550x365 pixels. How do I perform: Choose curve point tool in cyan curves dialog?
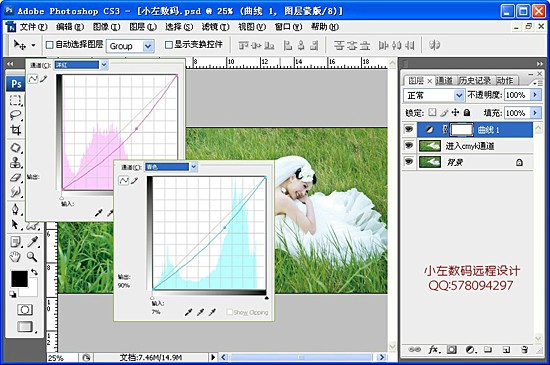[123, 181]
